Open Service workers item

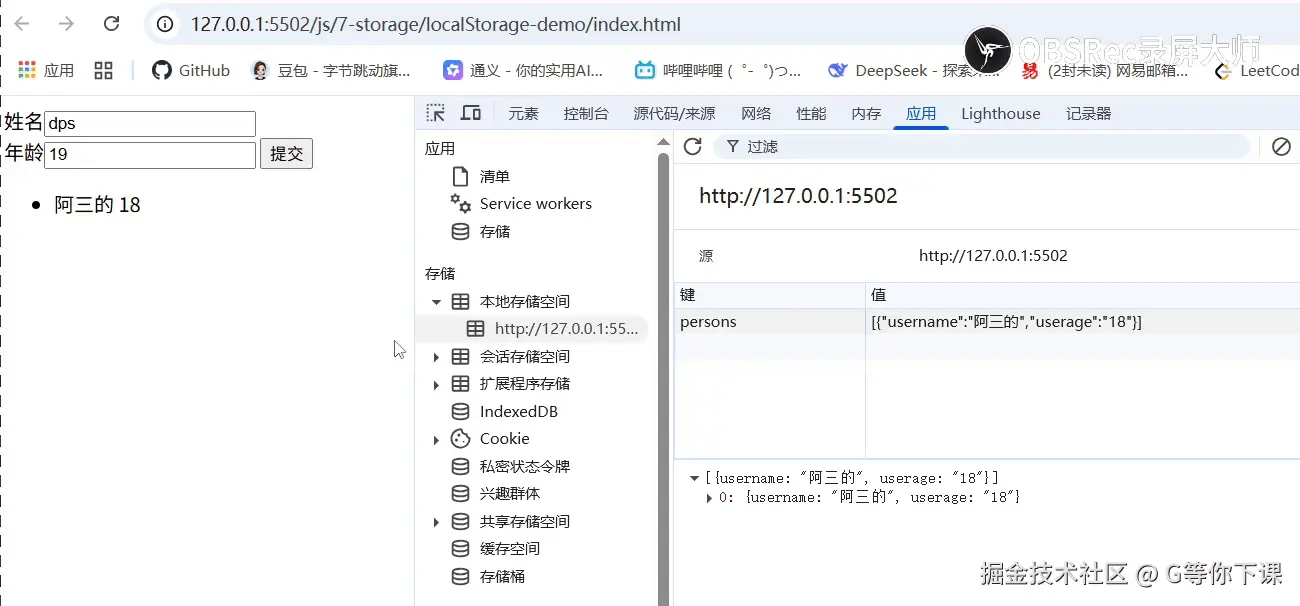click(535, 203)
